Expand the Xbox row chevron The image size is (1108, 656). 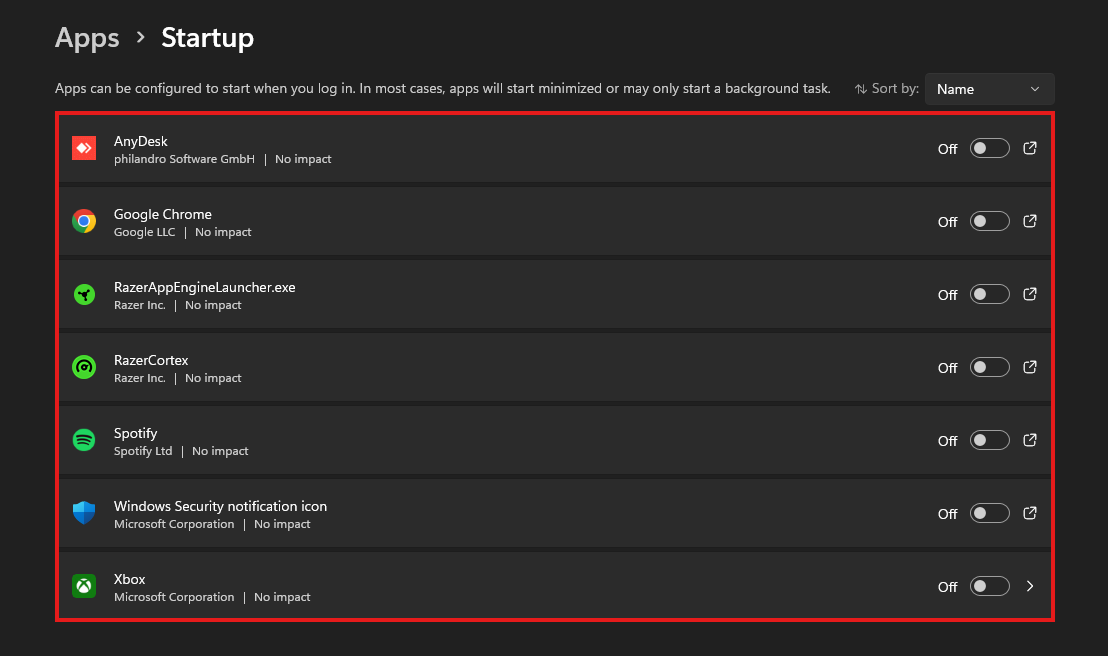pos(1030,586)
